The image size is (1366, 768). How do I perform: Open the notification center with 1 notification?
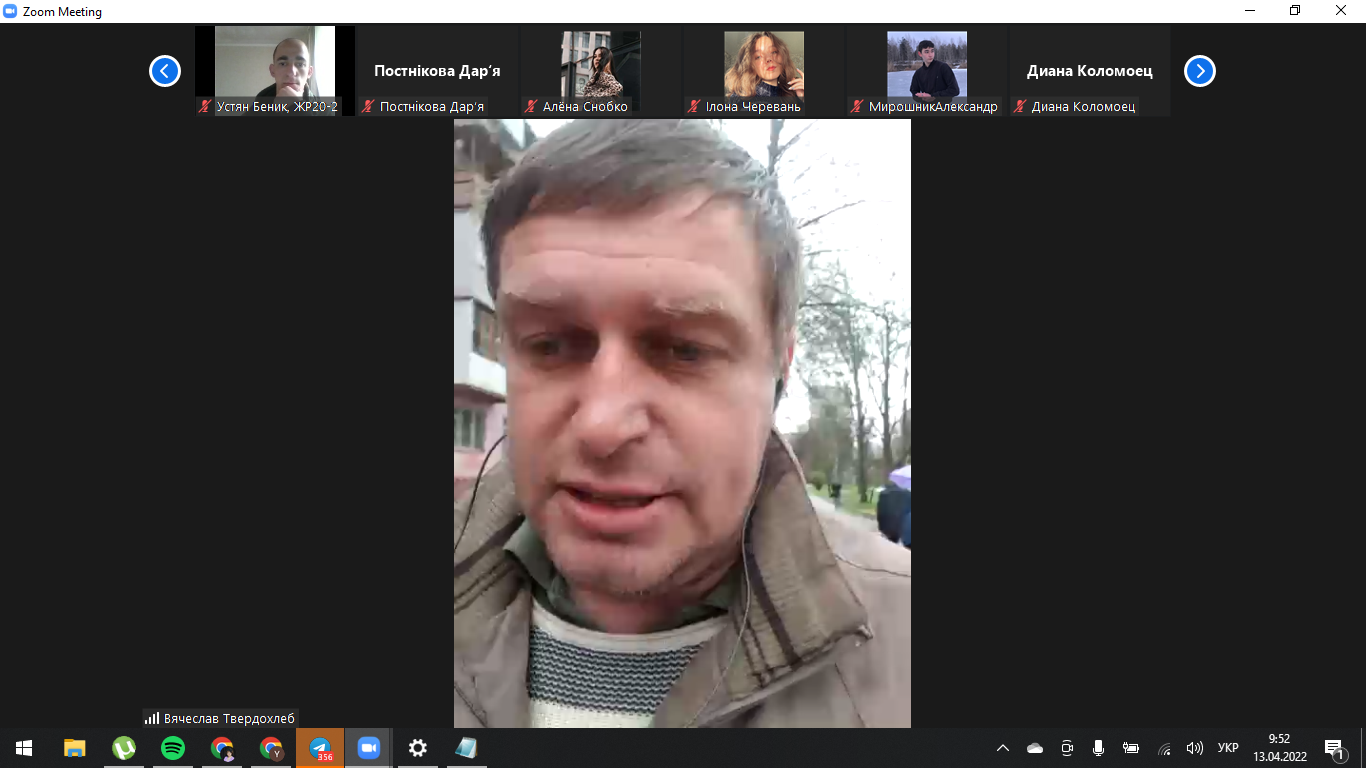1334,748
